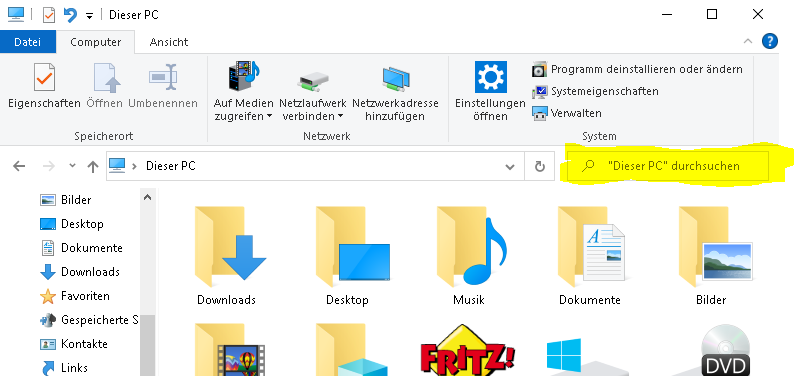Select Bilder in the navigation pane
Image resolution: width=794 pixels, height=376 pixels.
click(66, 200)
